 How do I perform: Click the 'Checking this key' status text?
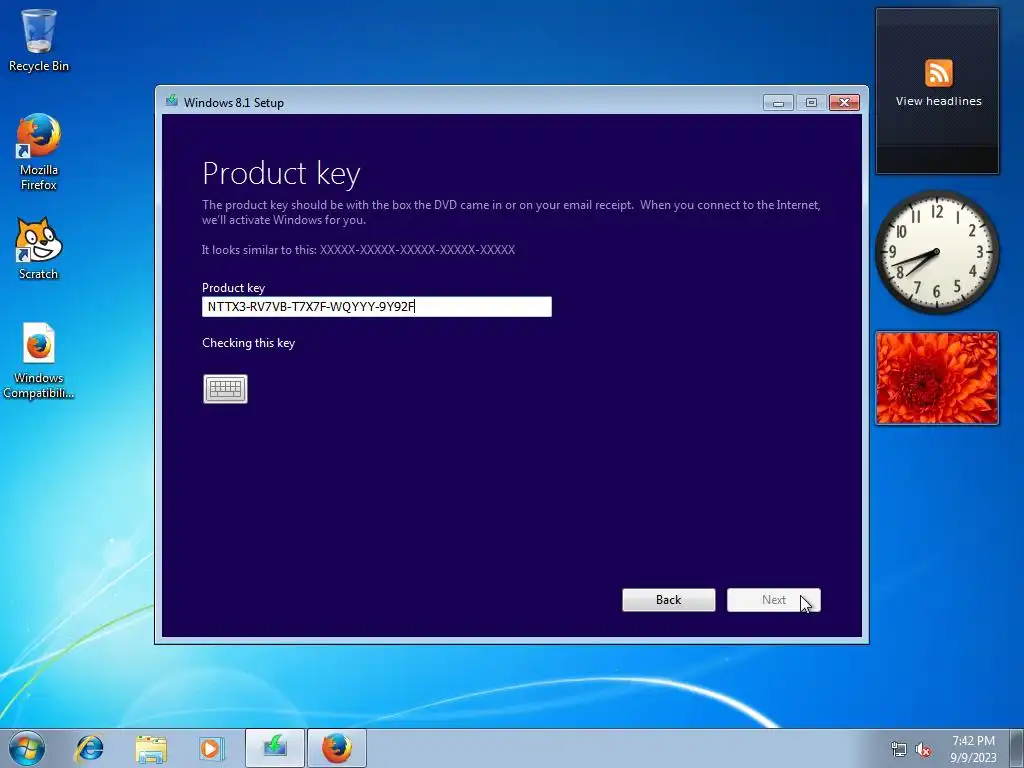[x=248, y=343]
